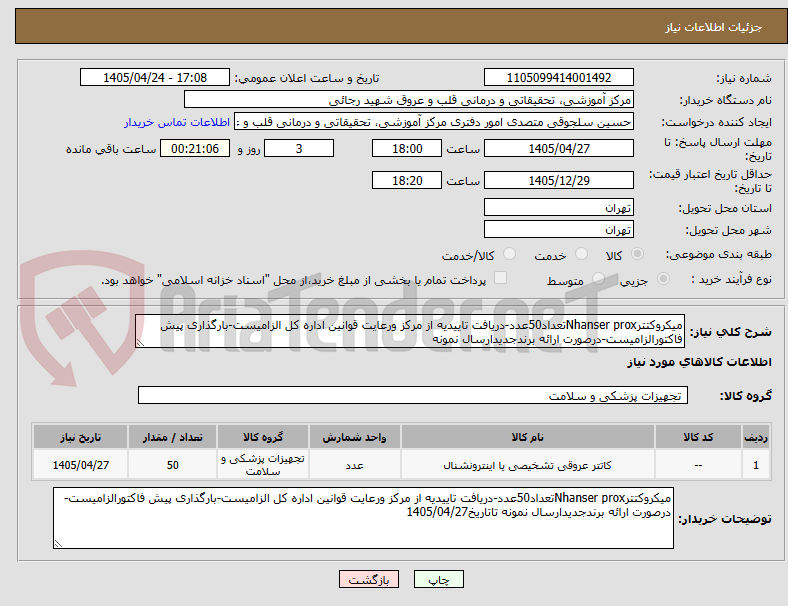Click the 18:20 validity time field

407,180
